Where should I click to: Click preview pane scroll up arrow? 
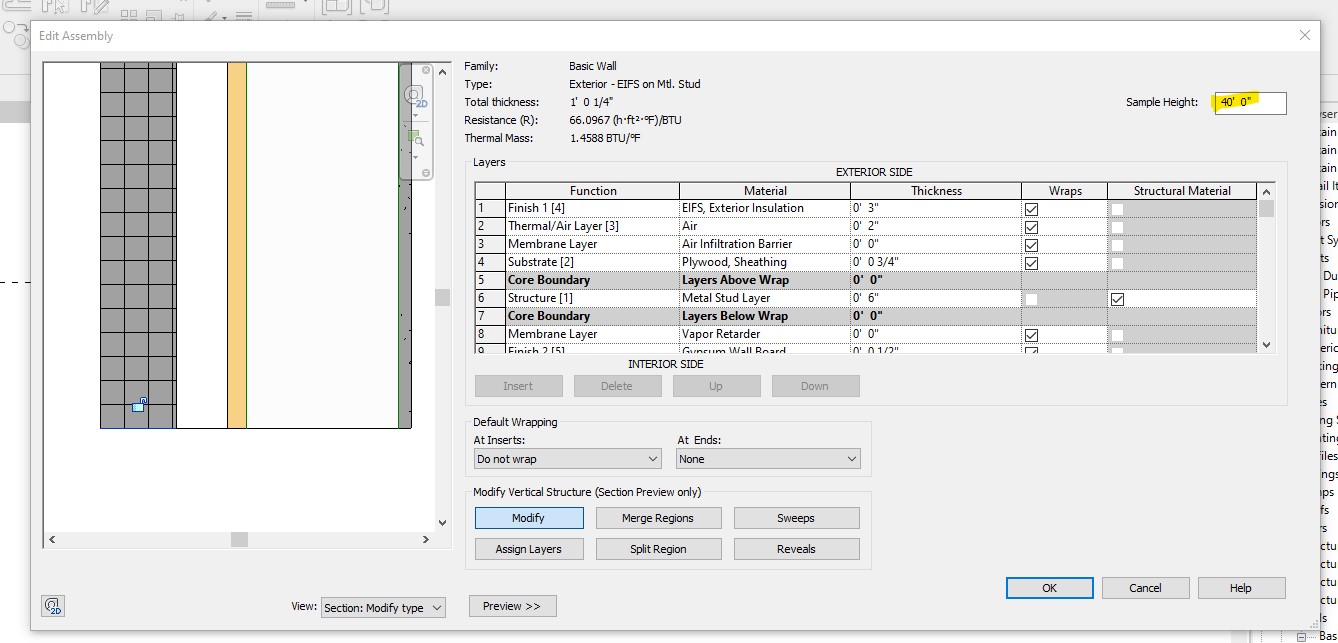(x=442, y=70)
